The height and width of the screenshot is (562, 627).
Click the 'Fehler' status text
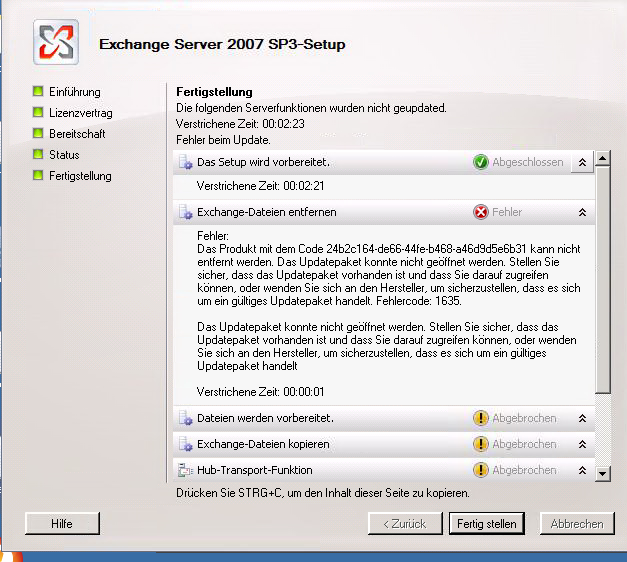507,212
